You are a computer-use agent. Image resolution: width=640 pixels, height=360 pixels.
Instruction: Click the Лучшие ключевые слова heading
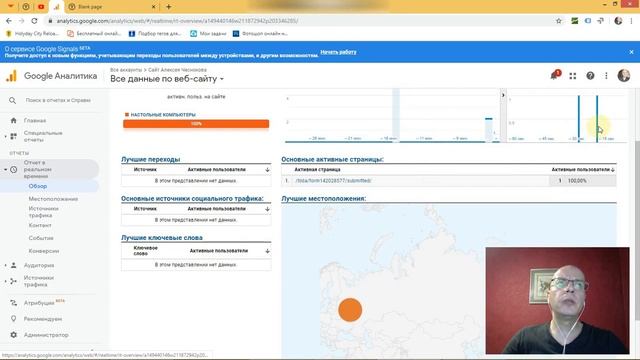(162, 238)
